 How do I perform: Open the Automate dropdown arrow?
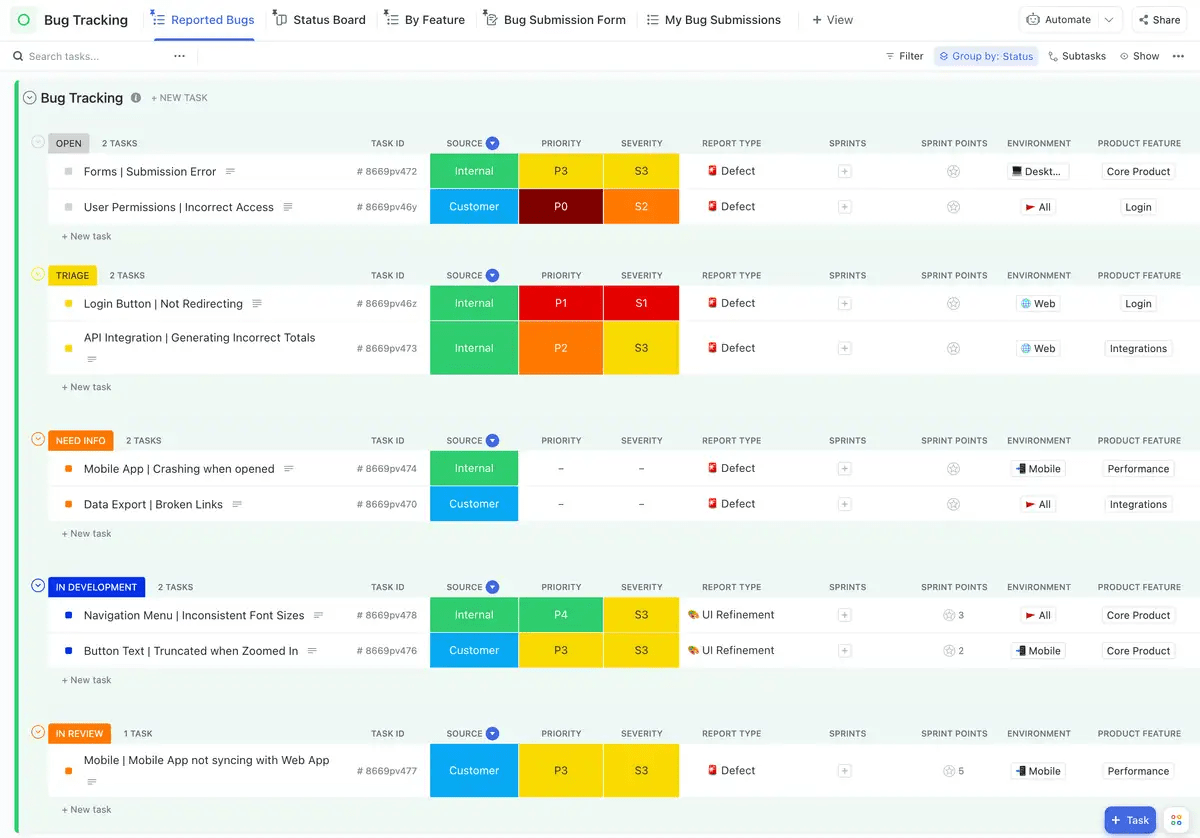[x=1109, y=20]
